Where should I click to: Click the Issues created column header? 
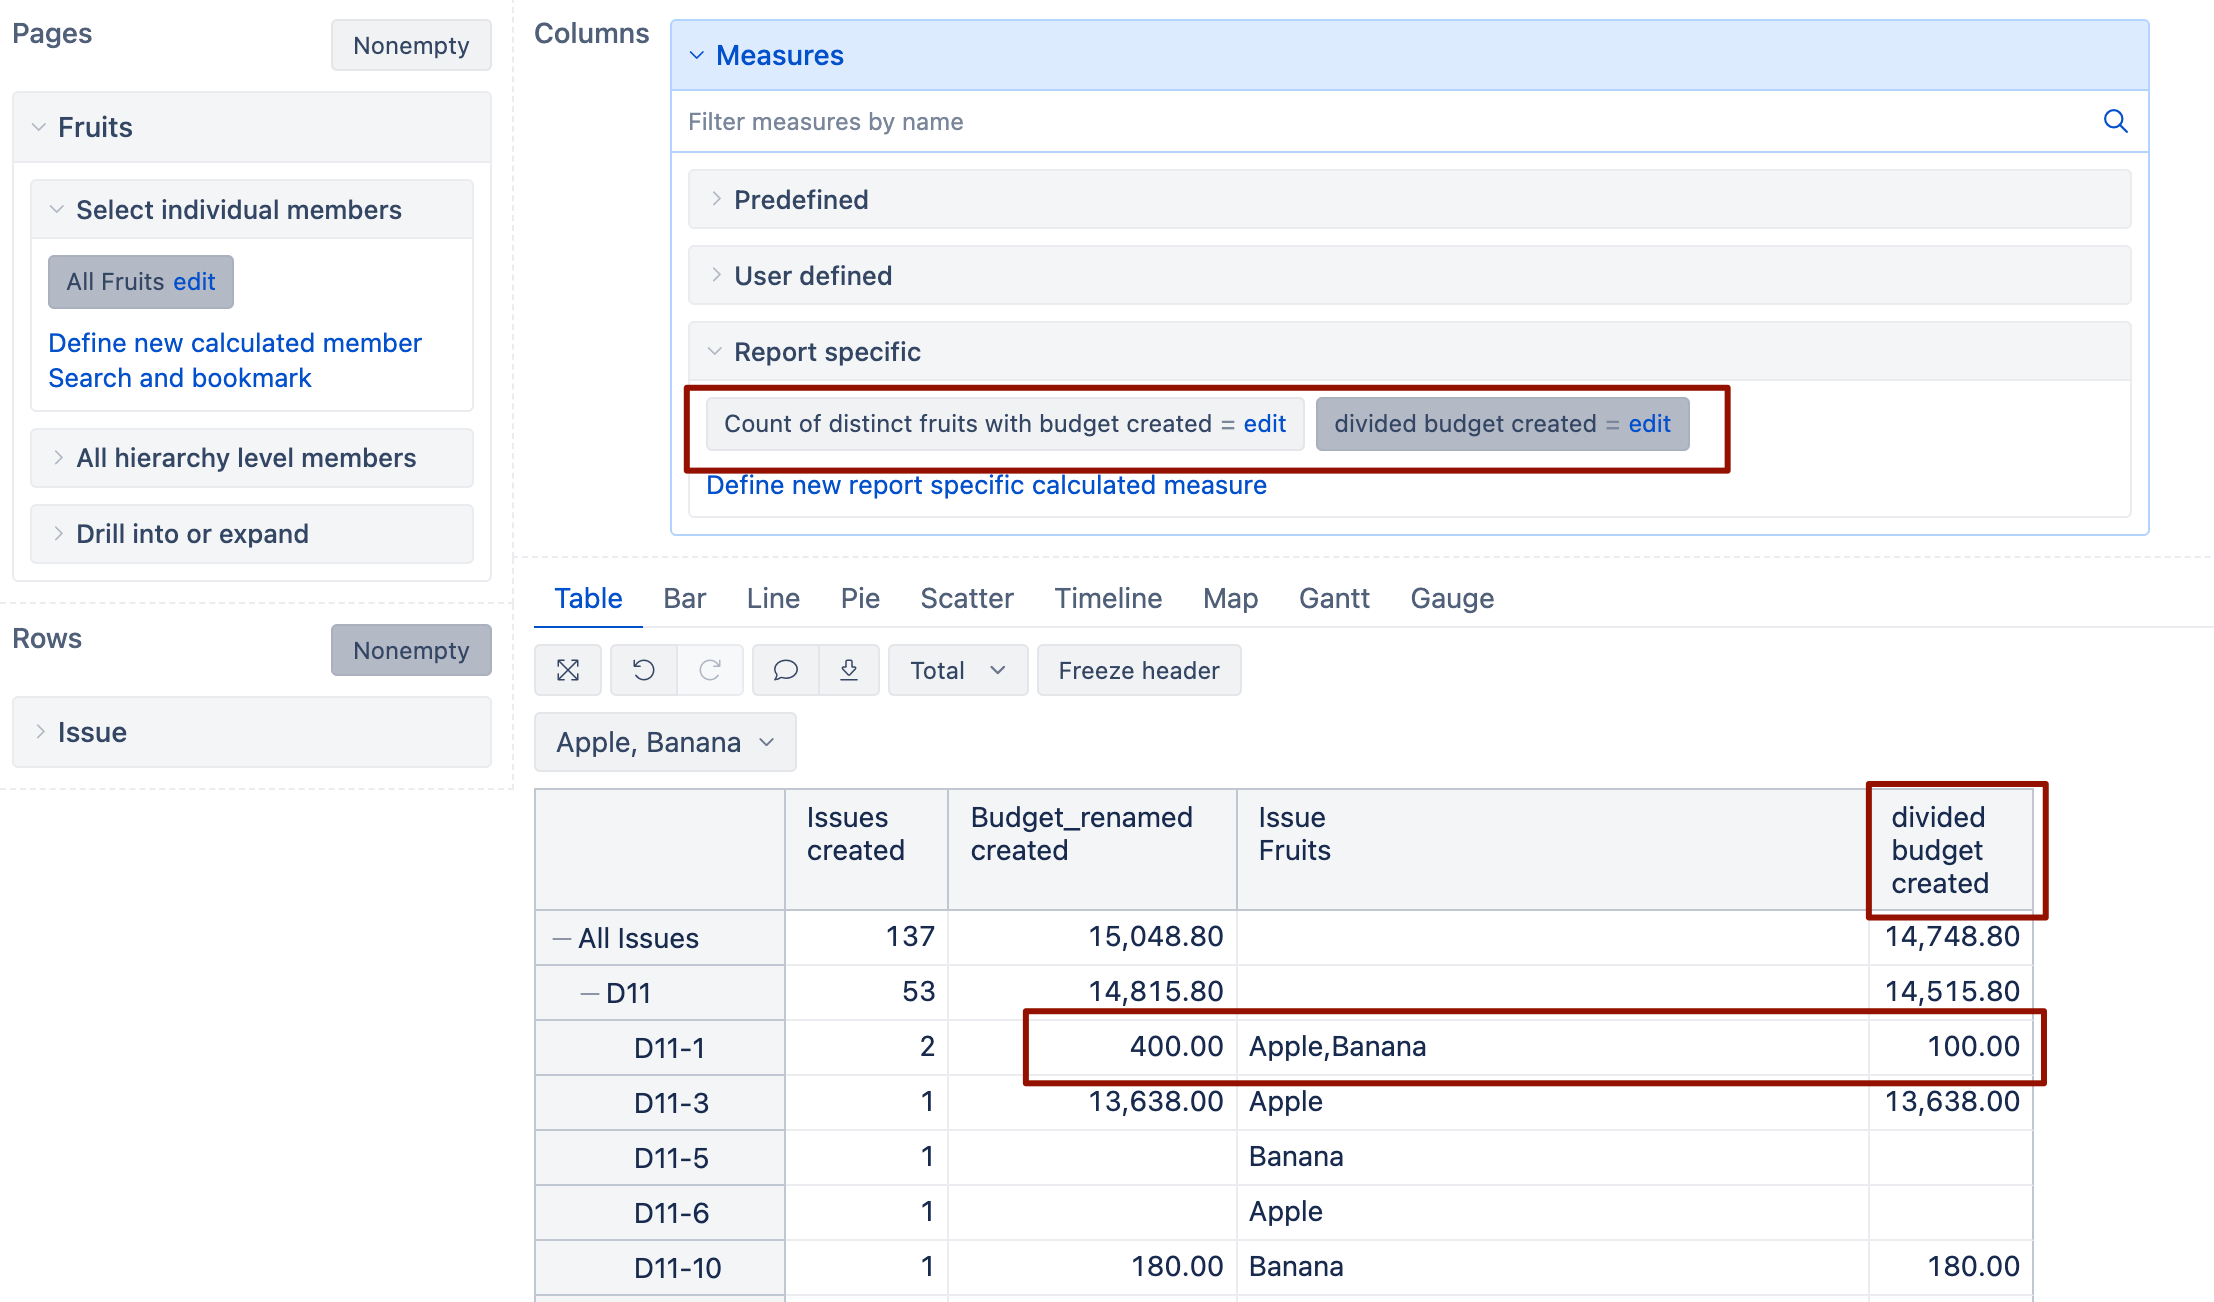tap(866, 850)
